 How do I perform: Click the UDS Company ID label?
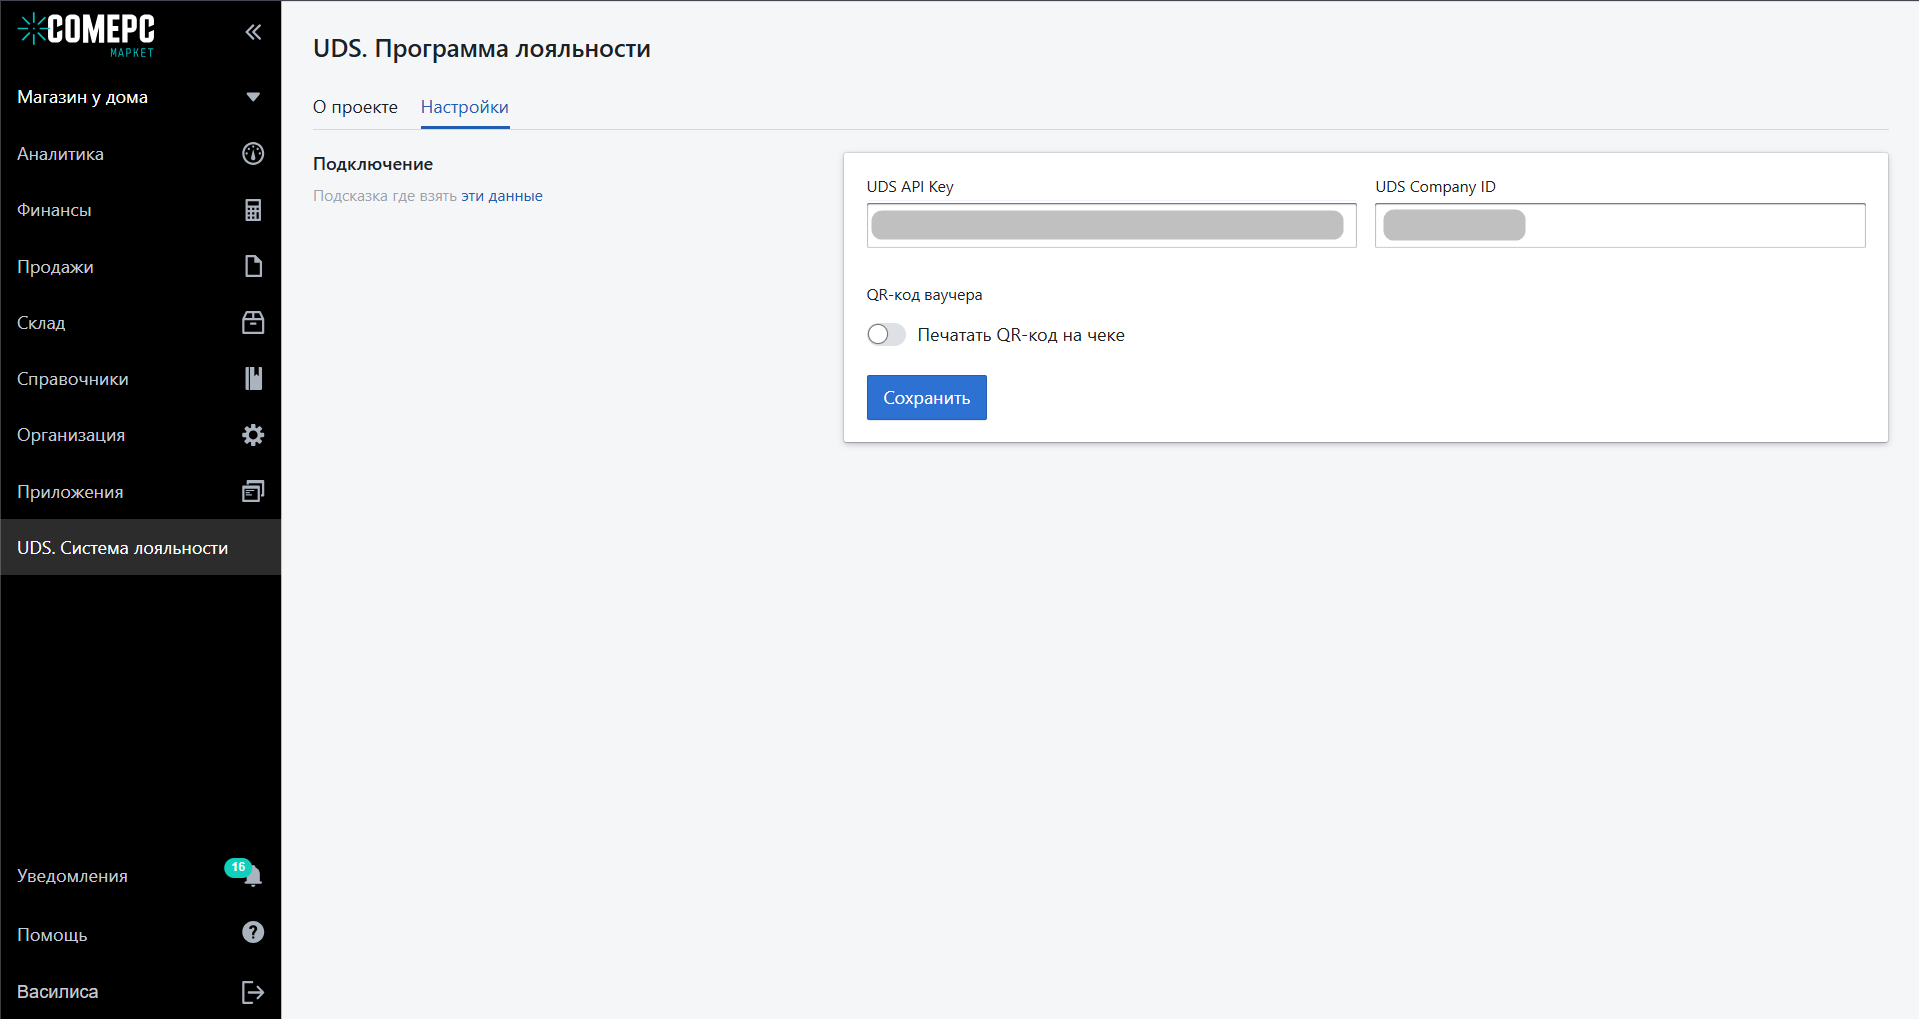pyautogui.click(x=1436, y=187)
